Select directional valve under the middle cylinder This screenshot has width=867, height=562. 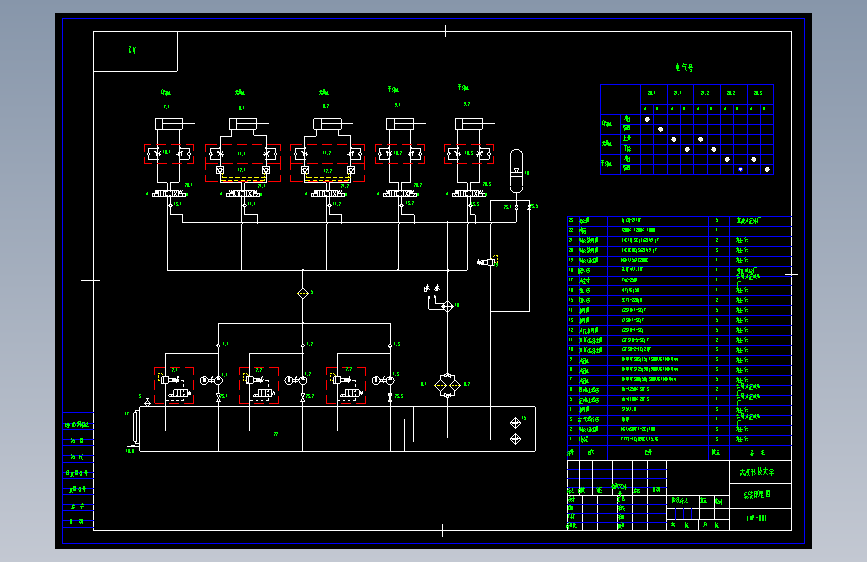[x=328, y=194]
